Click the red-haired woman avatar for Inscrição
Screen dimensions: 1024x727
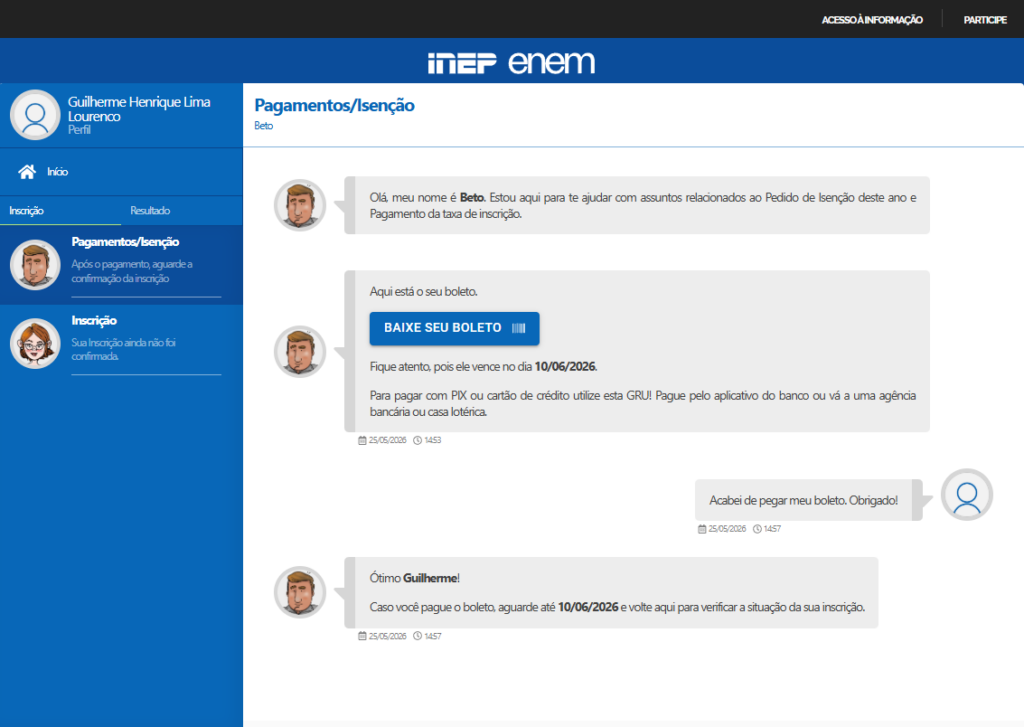tap(35, 343)
